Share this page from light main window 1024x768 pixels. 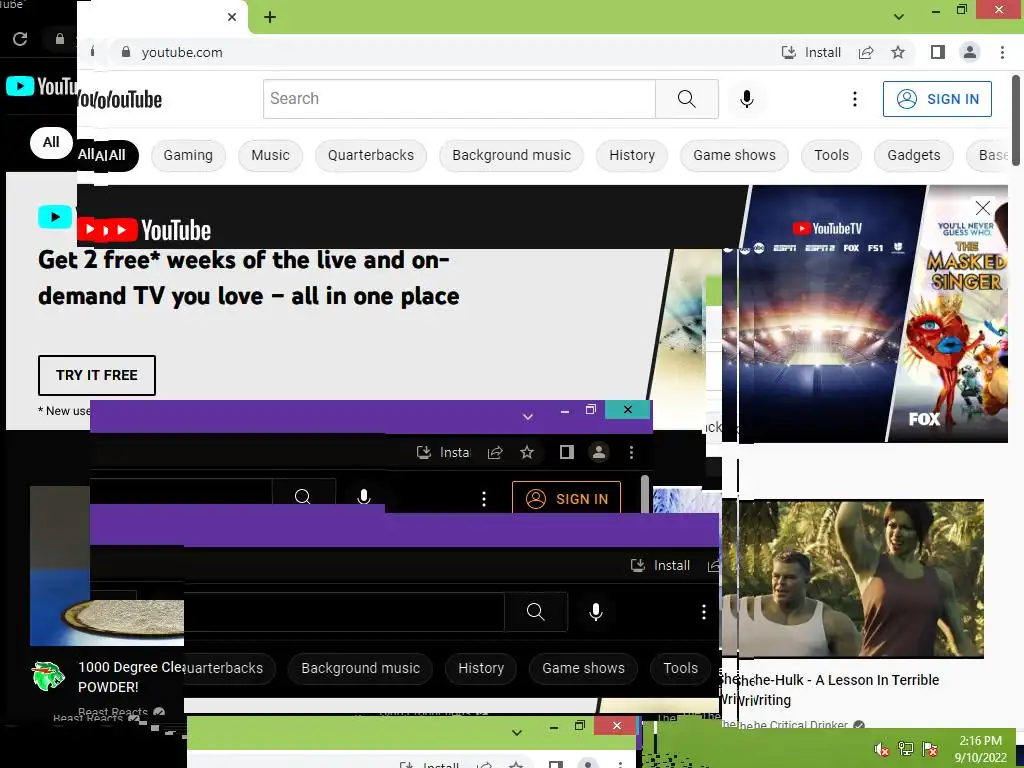tap(866, 52)
